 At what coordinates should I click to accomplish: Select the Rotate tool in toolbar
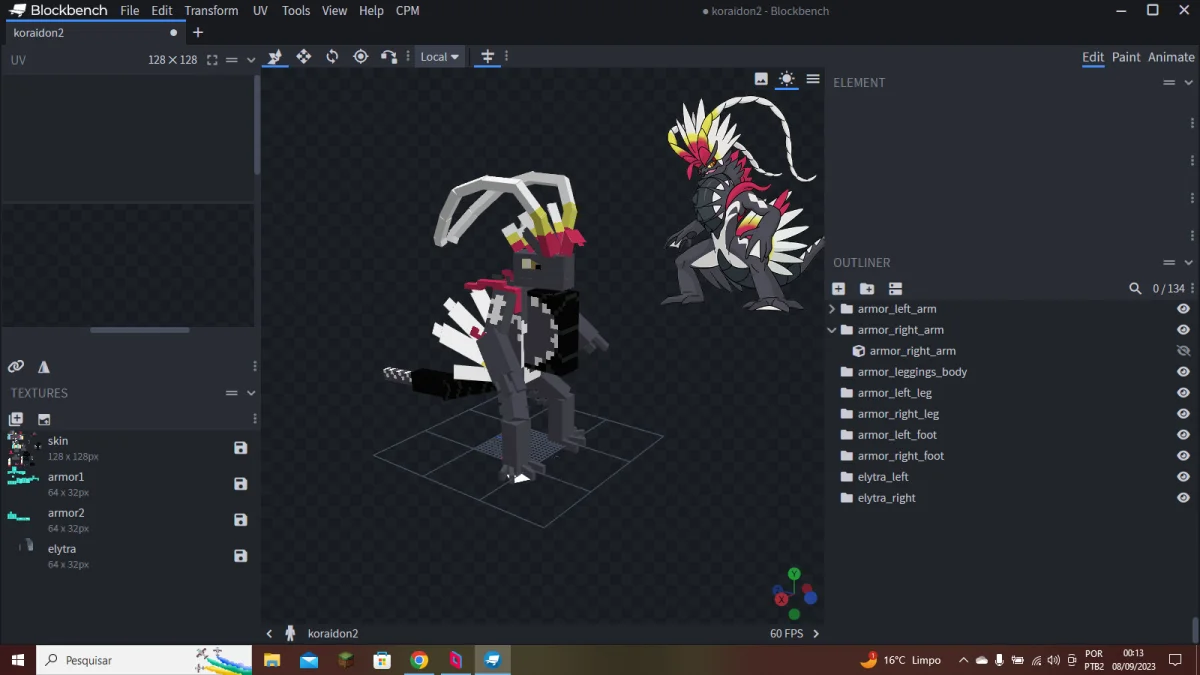(332, 57)
